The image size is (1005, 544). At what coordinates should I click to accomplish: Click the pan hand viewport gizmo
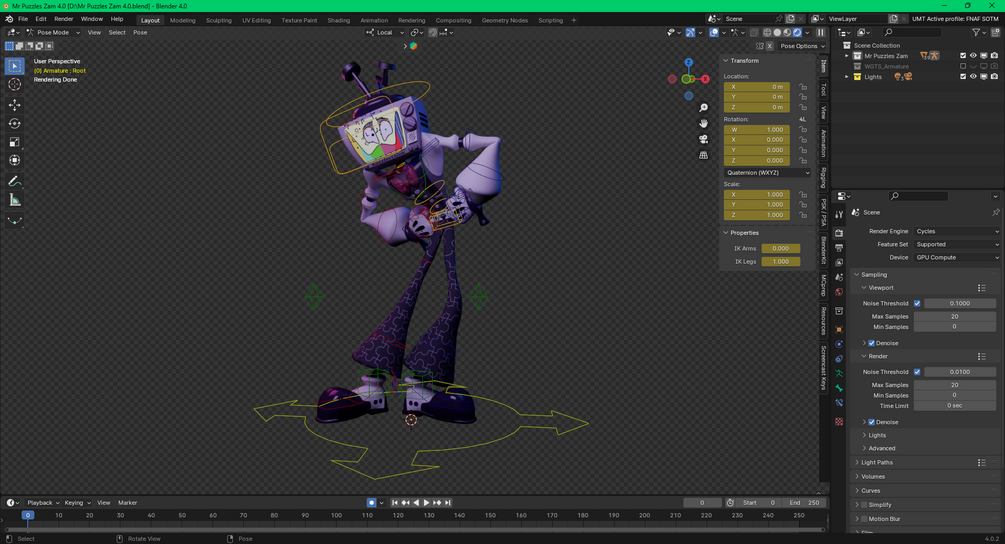coord(703,123)
